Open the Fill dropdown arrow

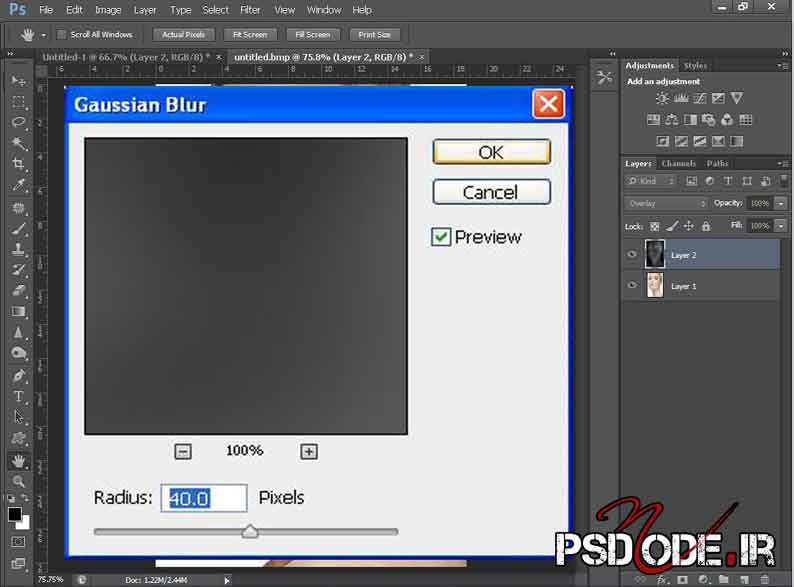781,225
